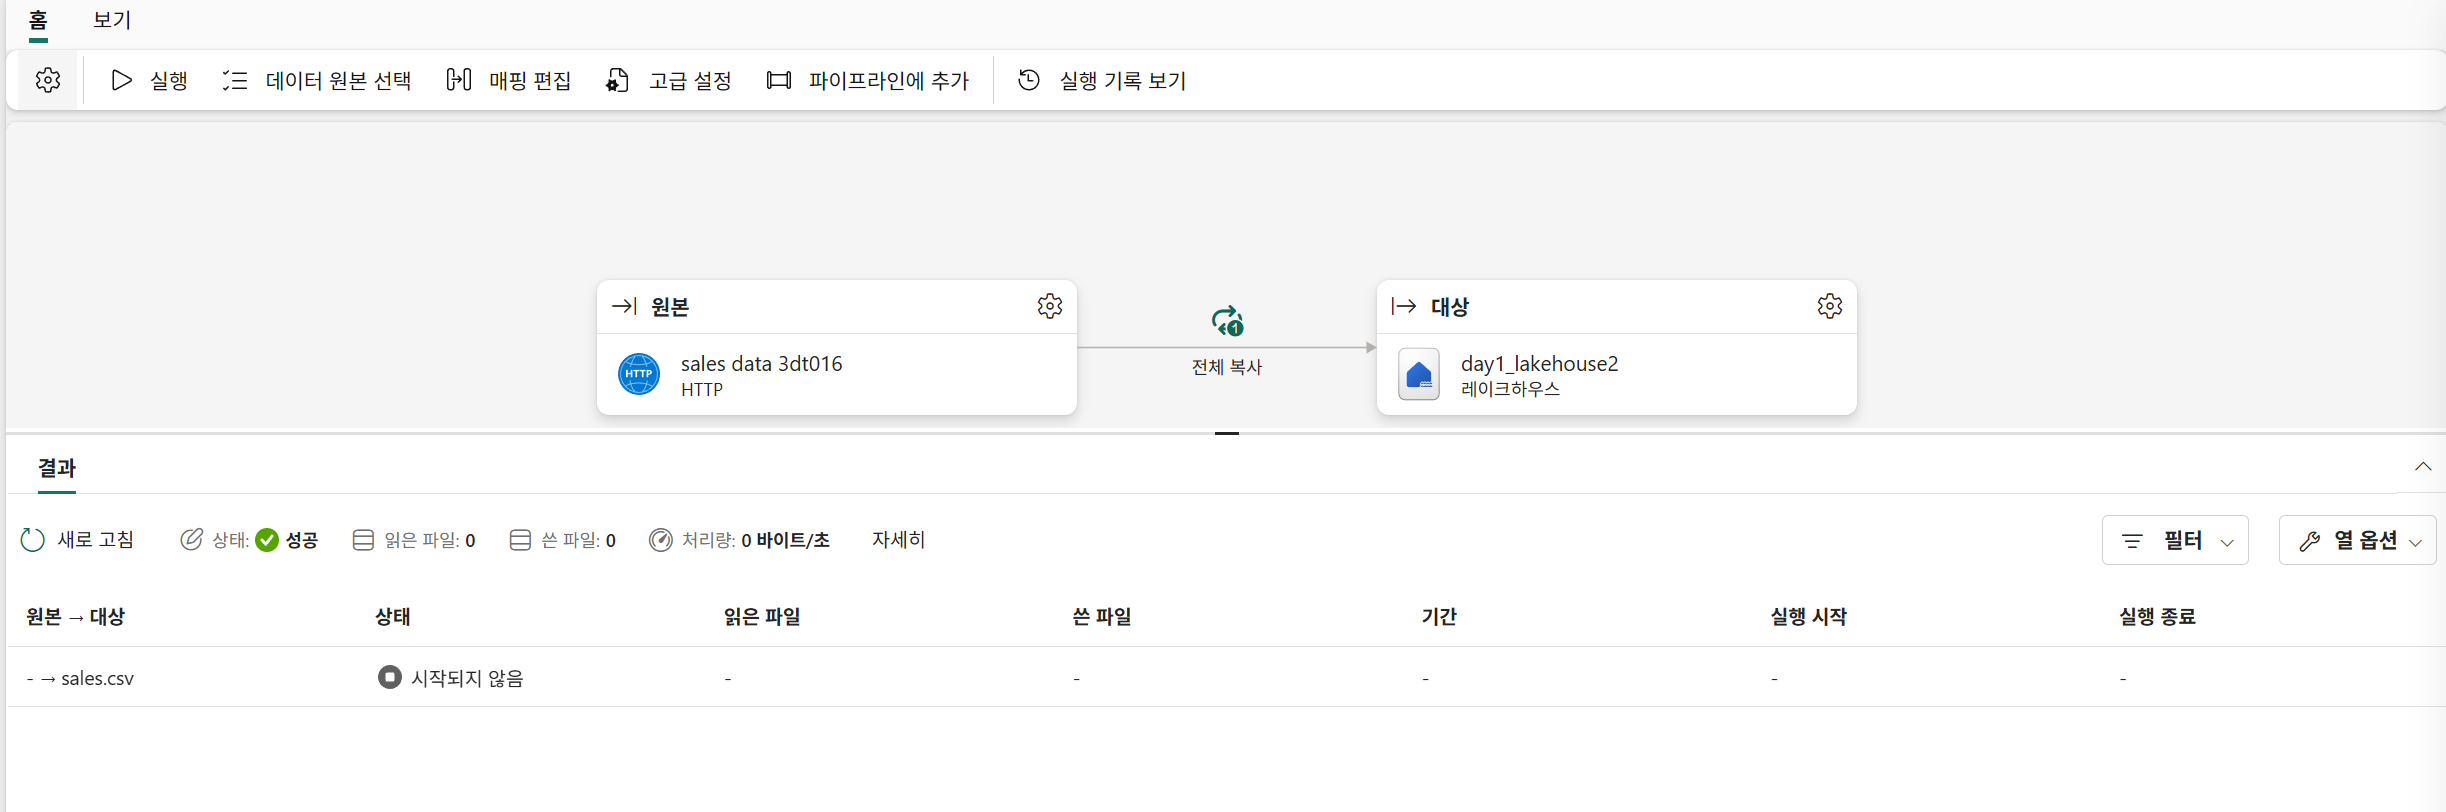The image size is (2446, 812).
Task: Open 매핑 편집 mapping editor icon
Action: [x=458, y=80]
